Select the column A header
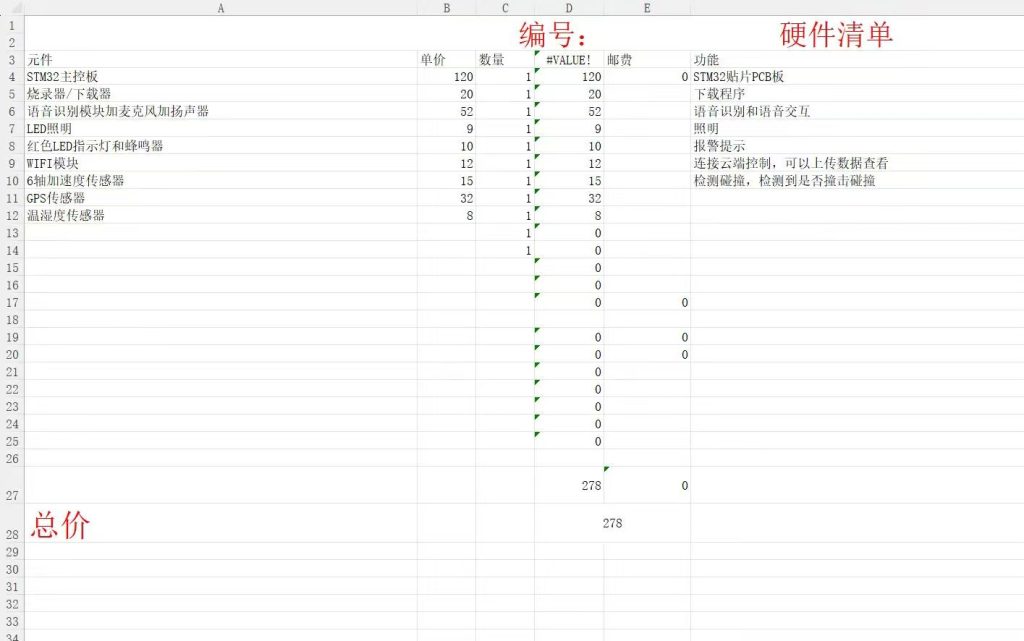 pyautogui.click(x=220, y=7)
